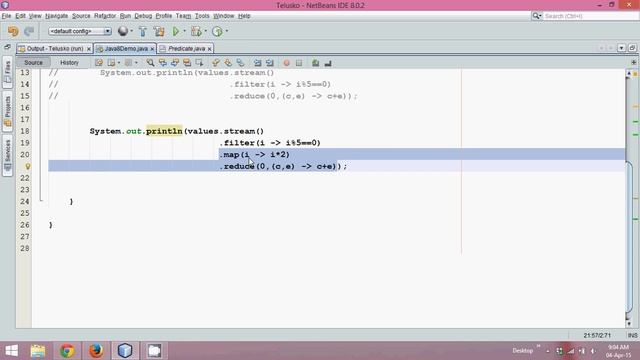Click the hint lightbulb on line 21
The width and height of the screenshot is (640, 360).
pos(28,166)
